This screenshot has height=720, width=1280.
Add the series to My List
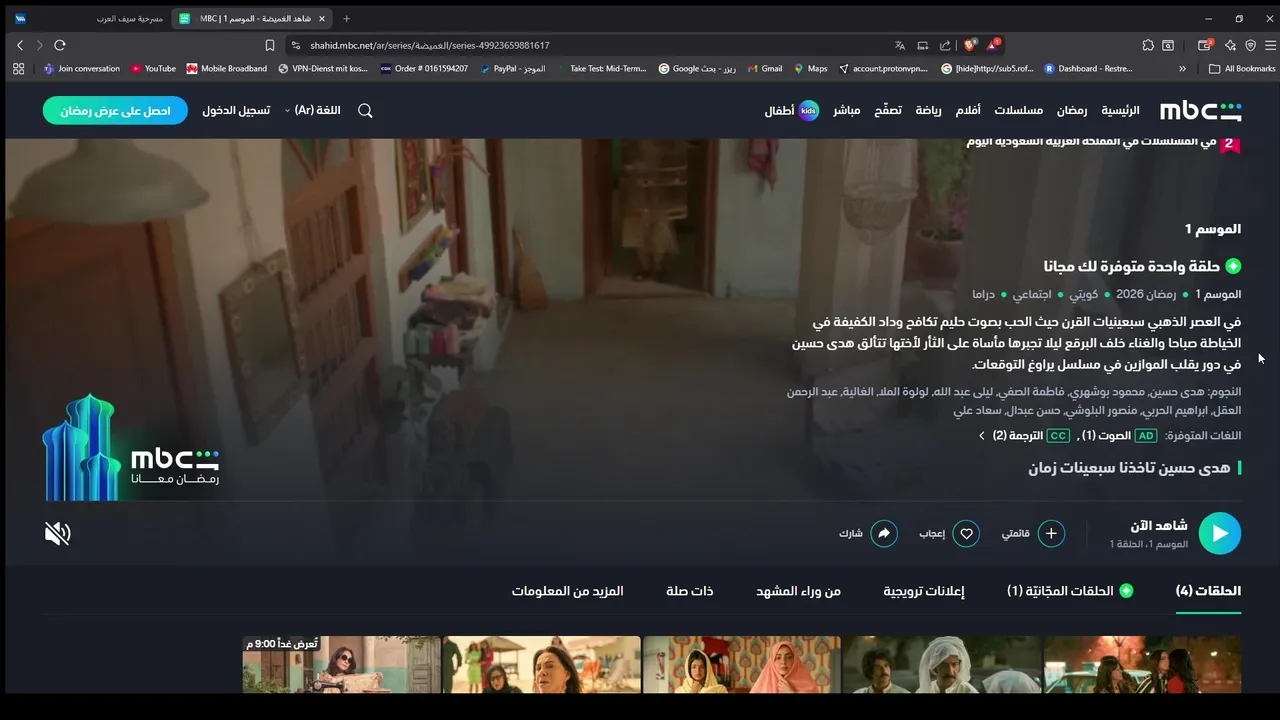click(x=1051, y=533)
